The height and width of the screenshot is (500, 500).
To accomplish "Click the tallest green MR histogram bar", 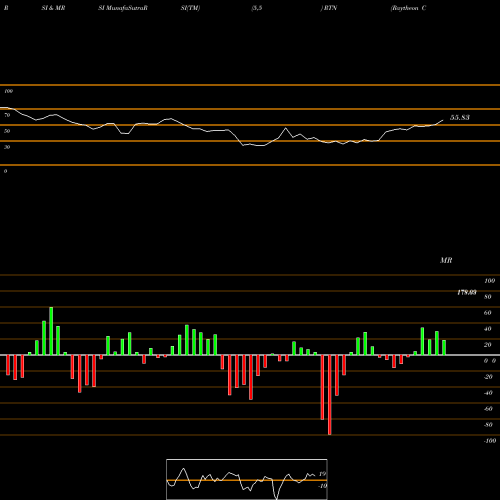I will click(x=51, y=331).
